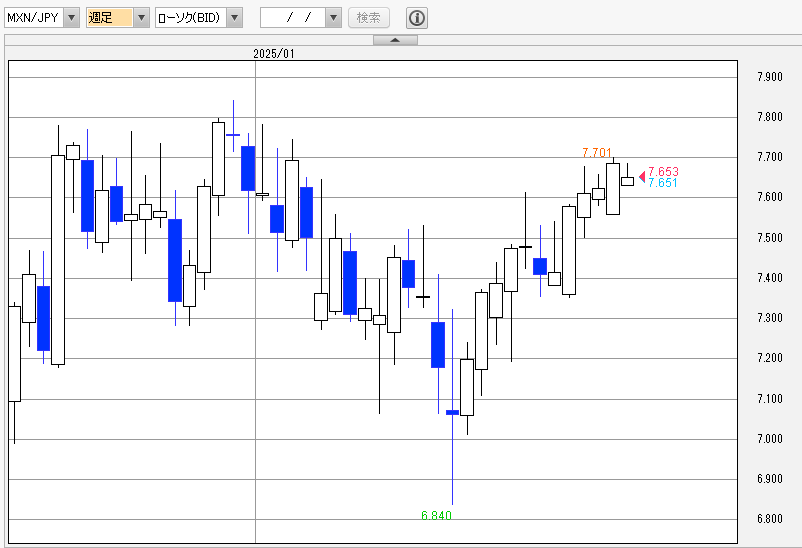Click the 7.600 price axis label

[770, 197]
